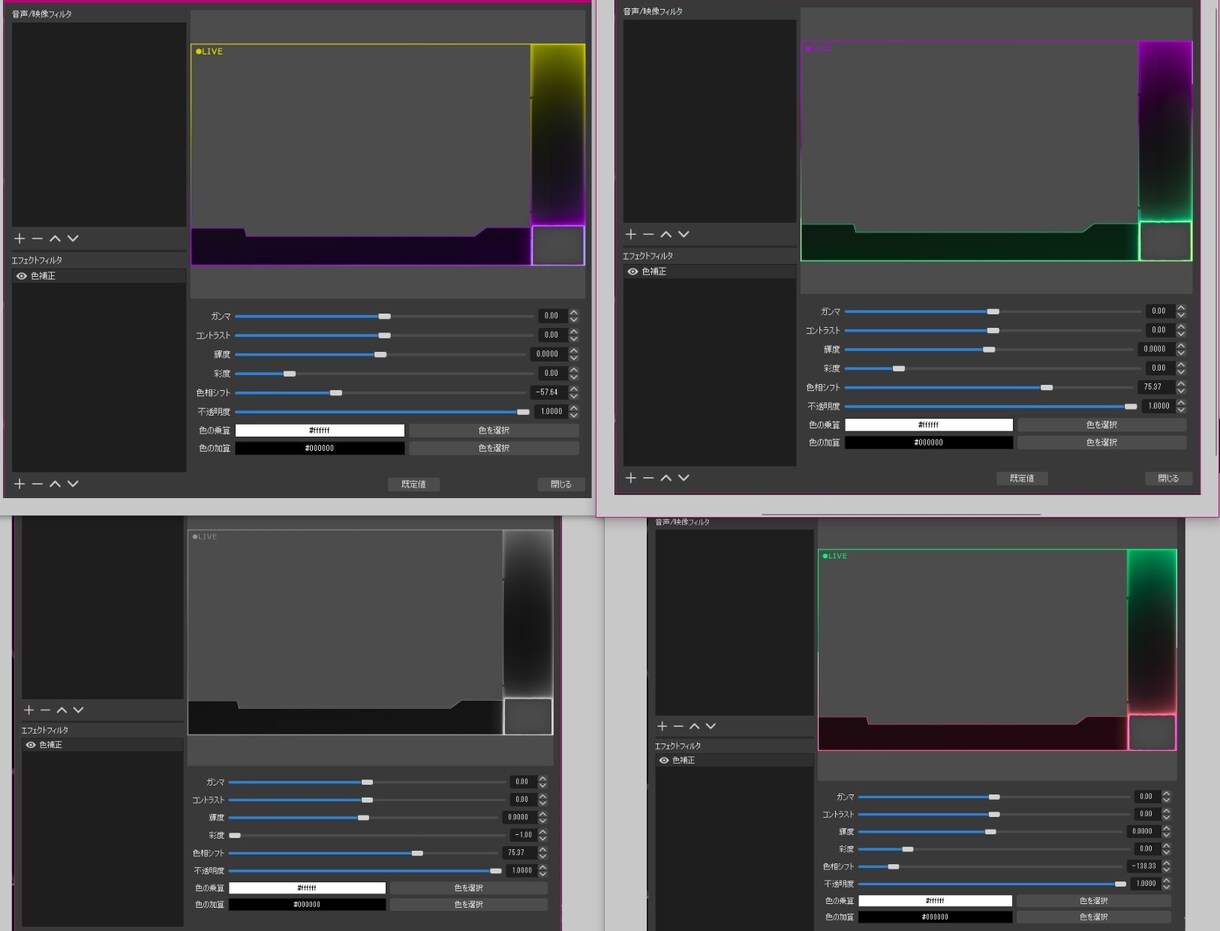Move effect filter down in the yellow LIVE window
The width and height of the screenshot is (1220, 931).
click(73, 484)
